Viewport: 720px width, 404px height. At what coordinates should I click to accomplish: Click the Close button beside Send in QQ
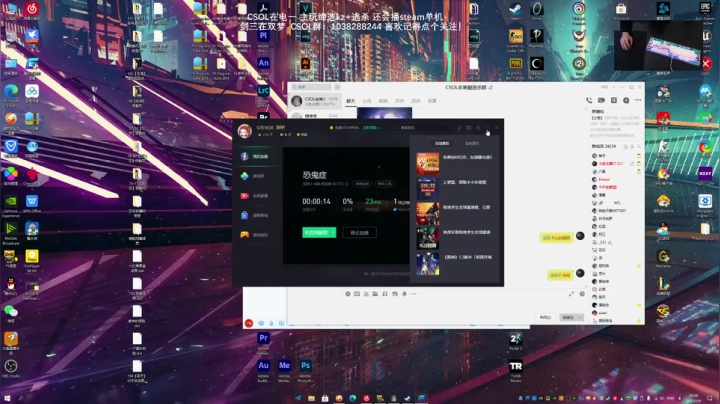545,318
